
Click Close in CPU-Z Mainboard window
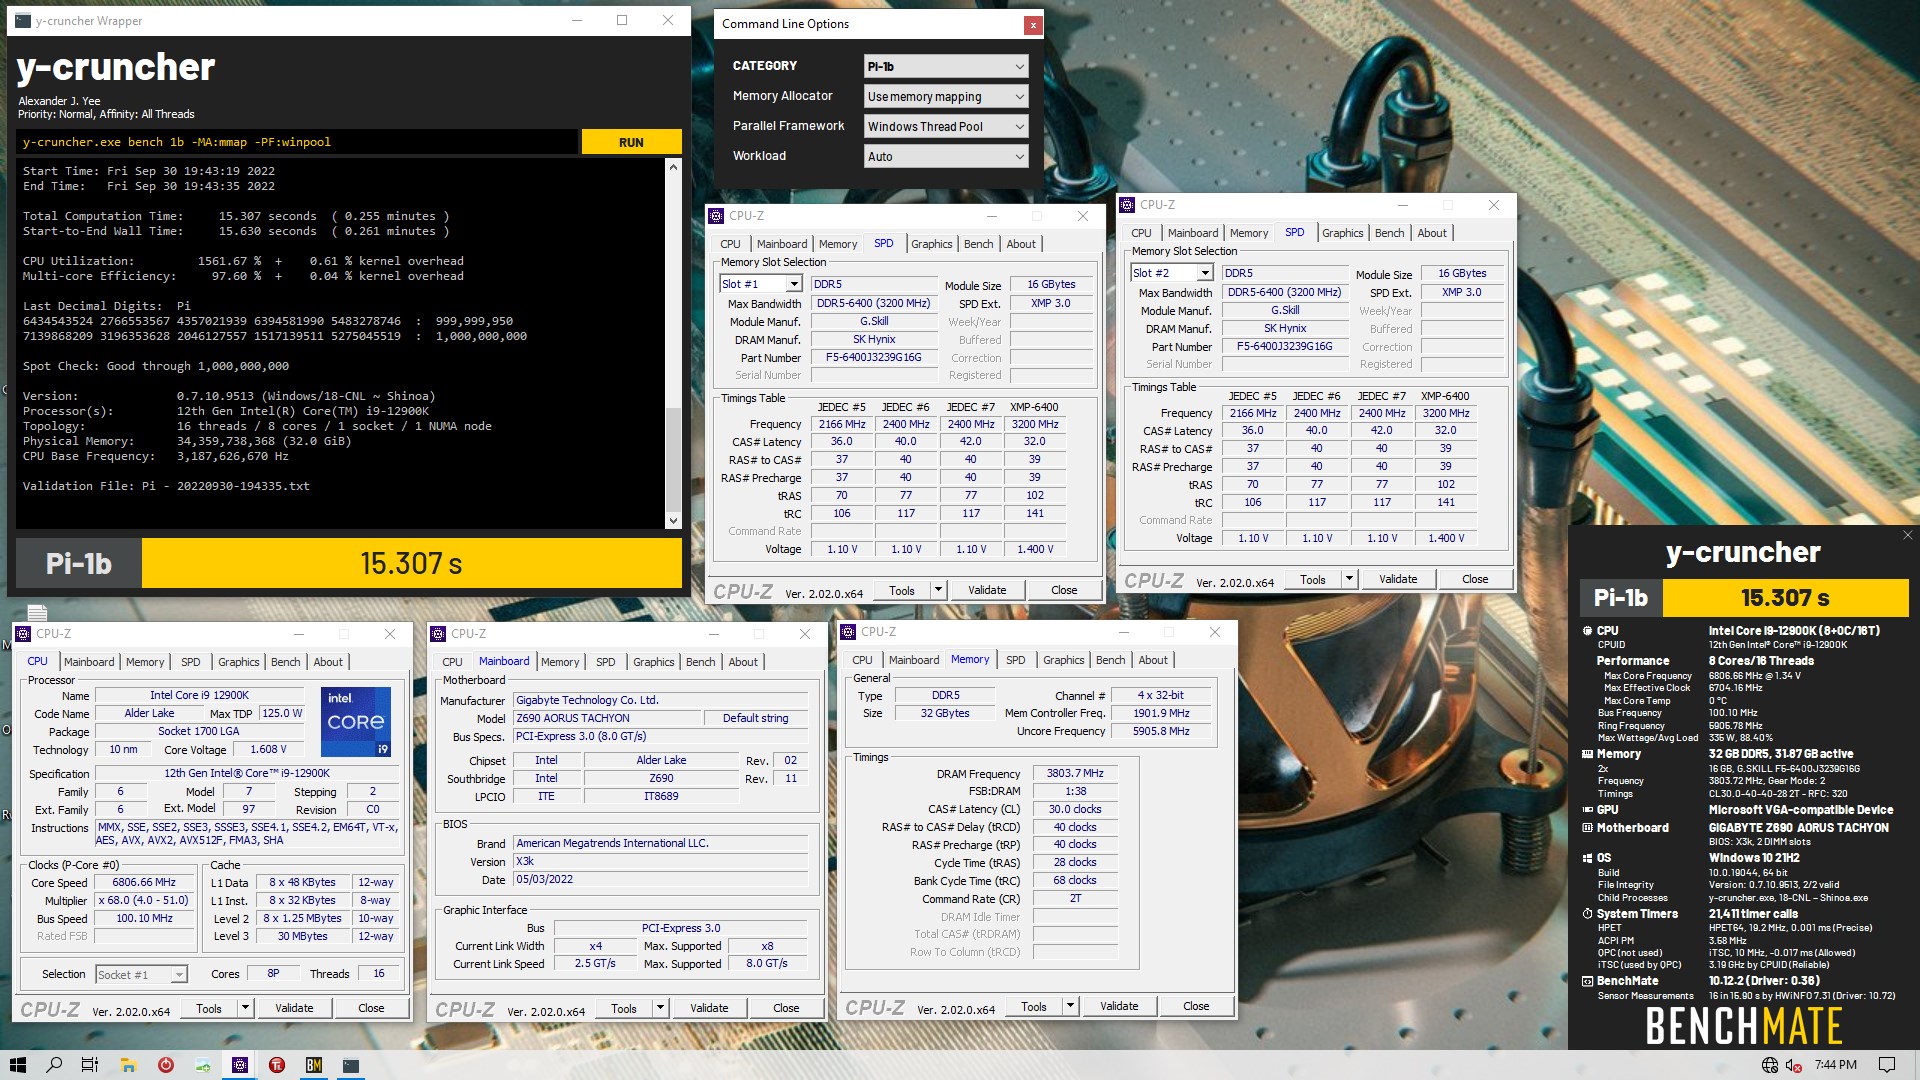786,1008
